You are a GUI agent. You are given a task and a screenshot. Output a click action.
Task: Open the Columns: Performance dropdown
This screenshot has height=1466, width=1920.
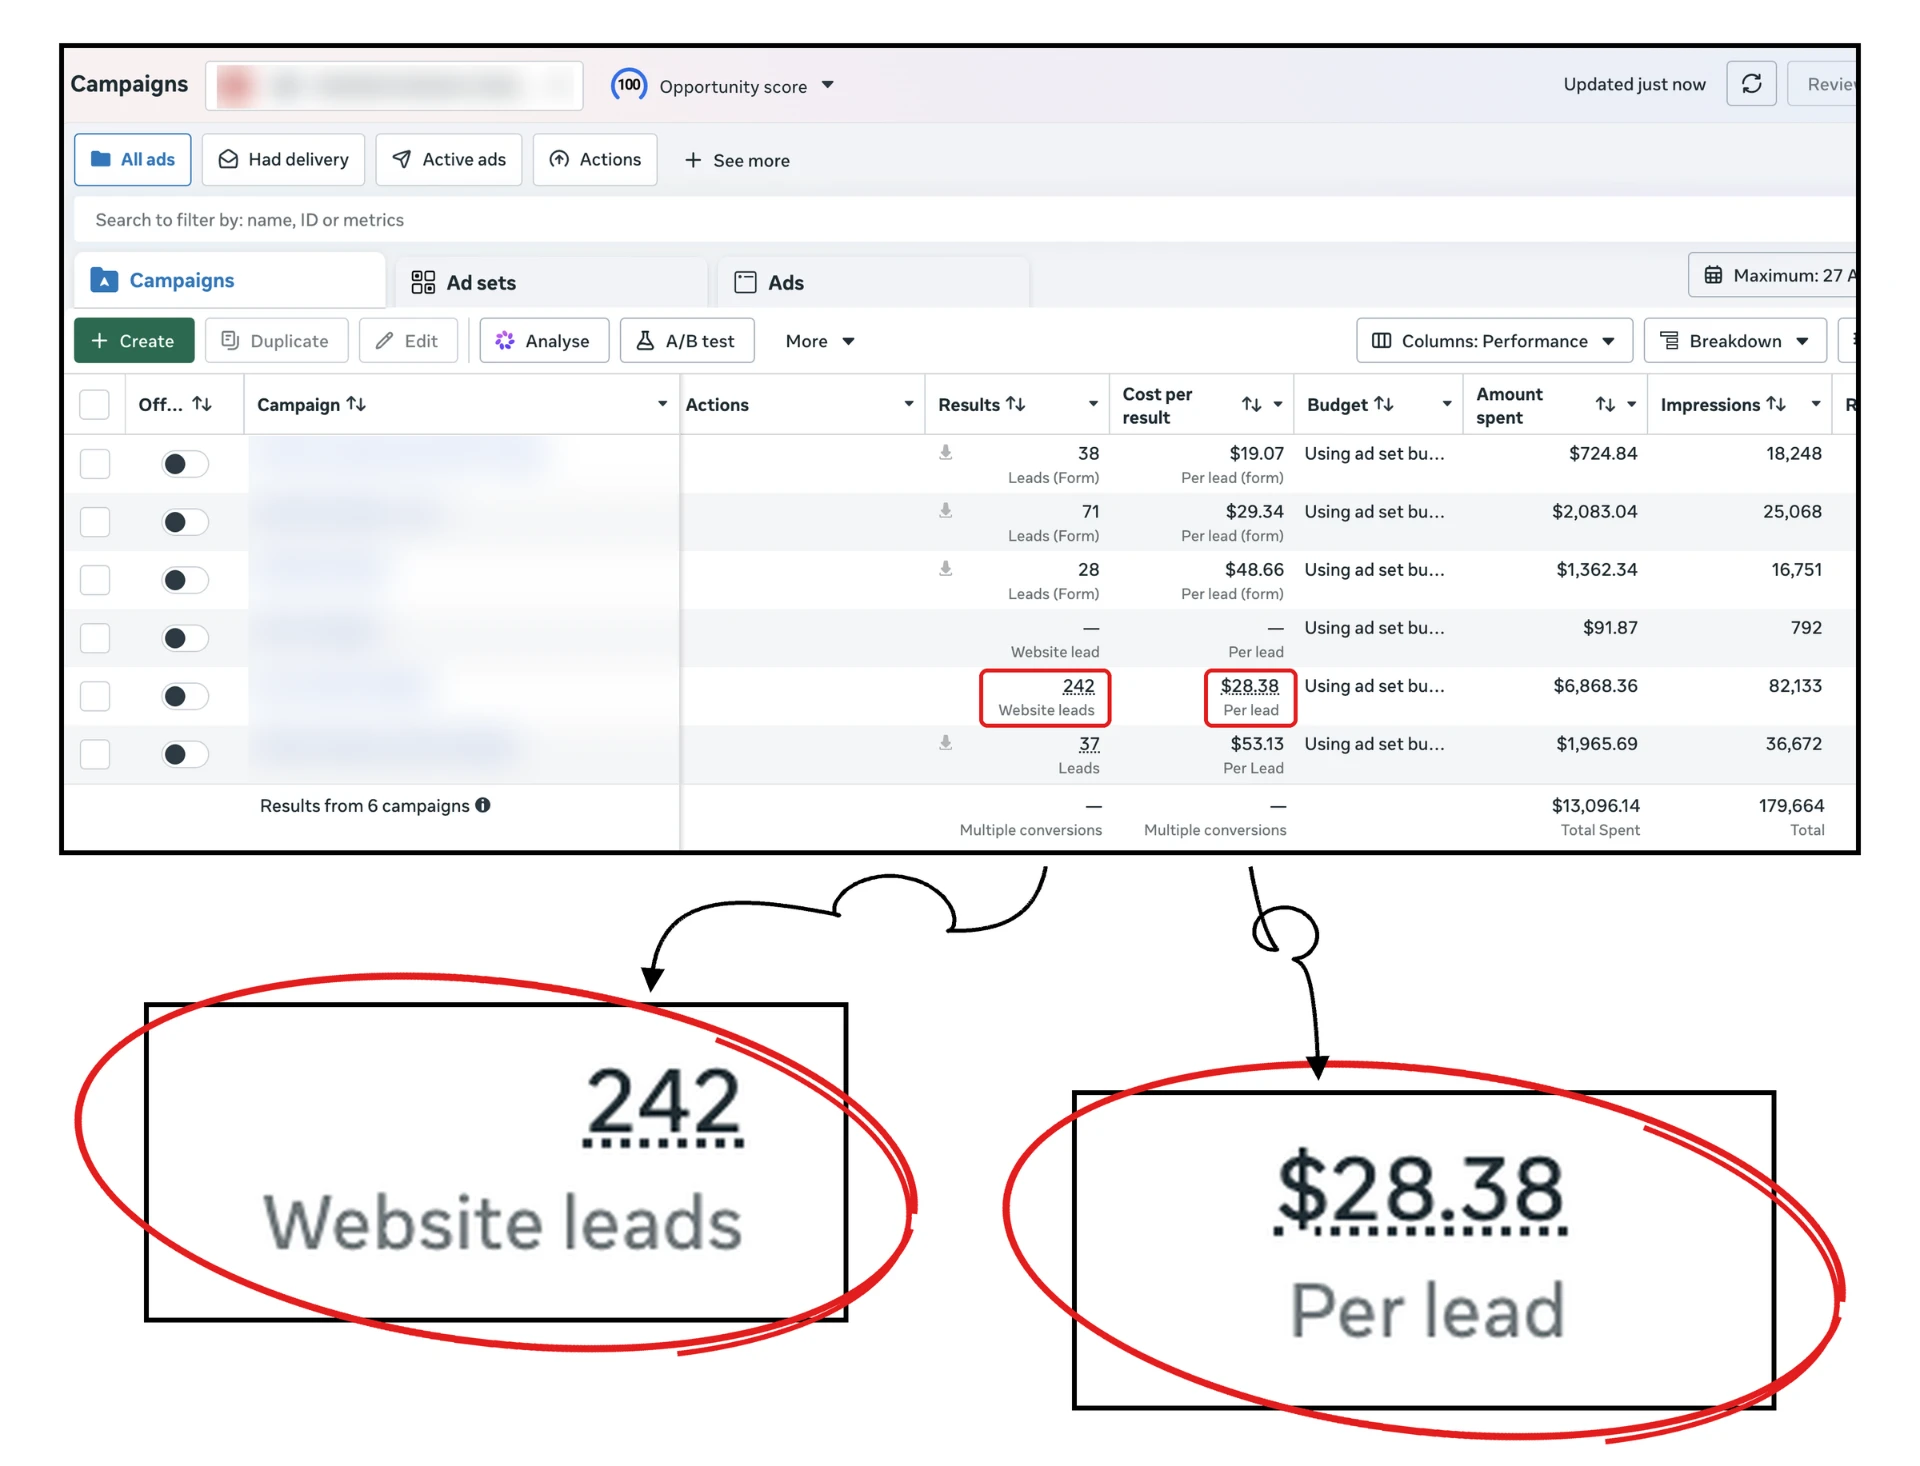(1494, 341)
